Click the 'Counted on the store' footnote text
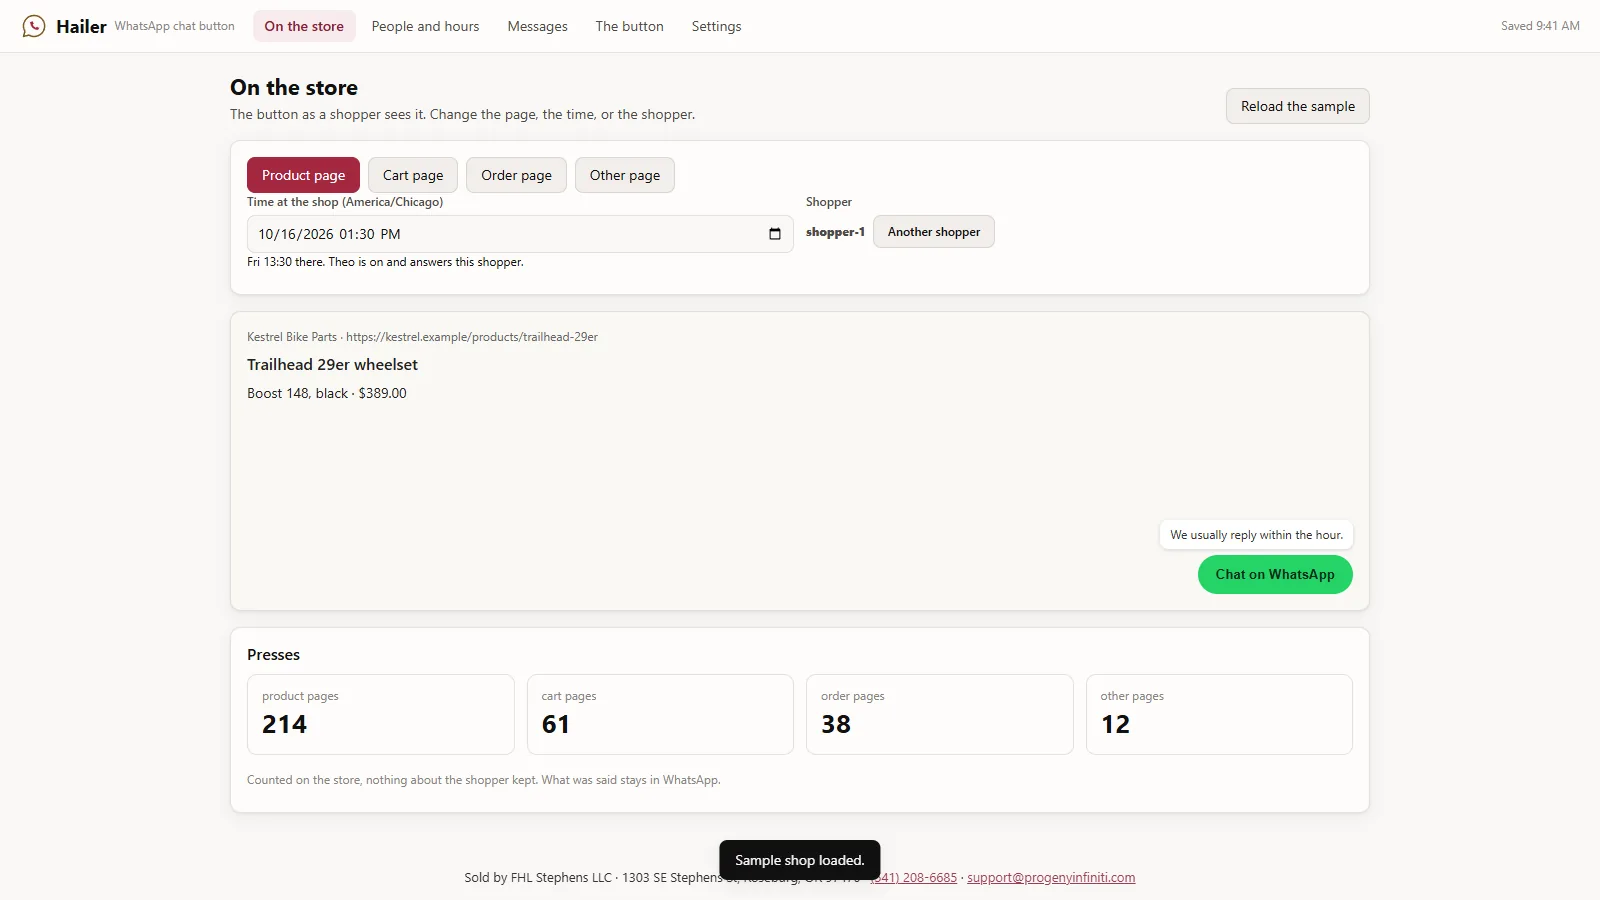The image size is (1600, 900). click(483, 780)
